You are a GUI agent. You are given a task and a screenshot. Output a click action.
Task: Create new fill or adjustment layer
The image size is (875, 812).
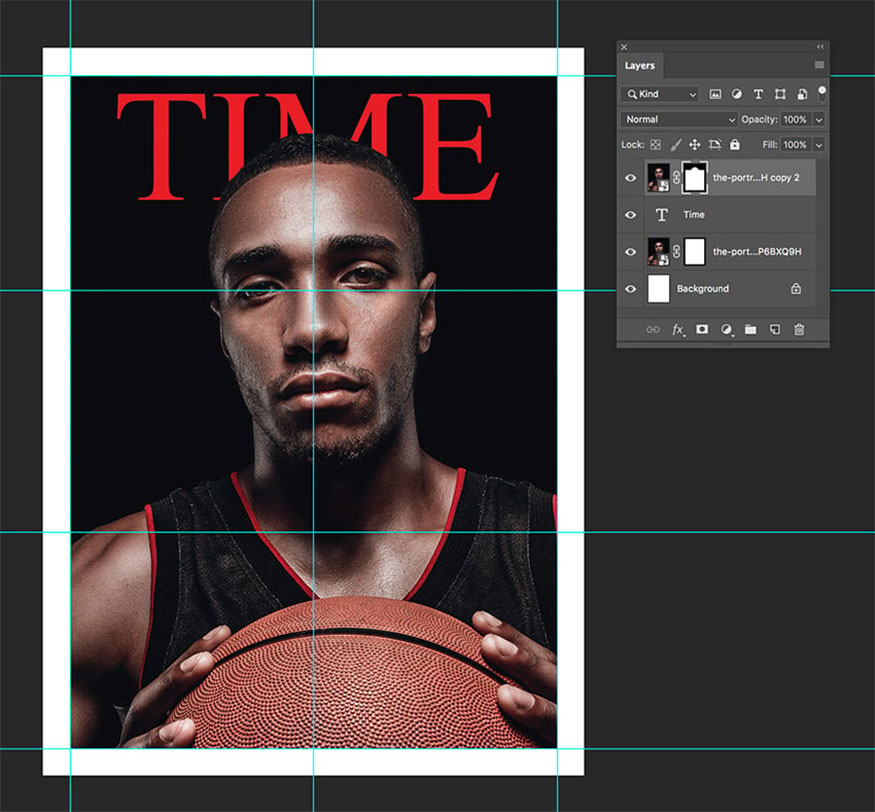[x=726, y=330]
